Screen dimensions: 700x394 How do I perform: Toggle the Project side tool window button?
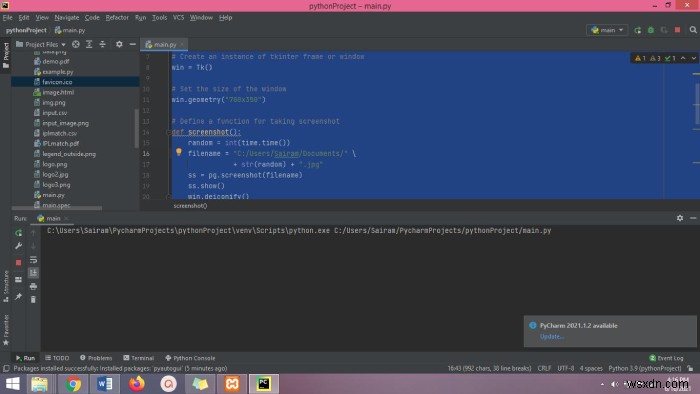[x=6, y=55]
